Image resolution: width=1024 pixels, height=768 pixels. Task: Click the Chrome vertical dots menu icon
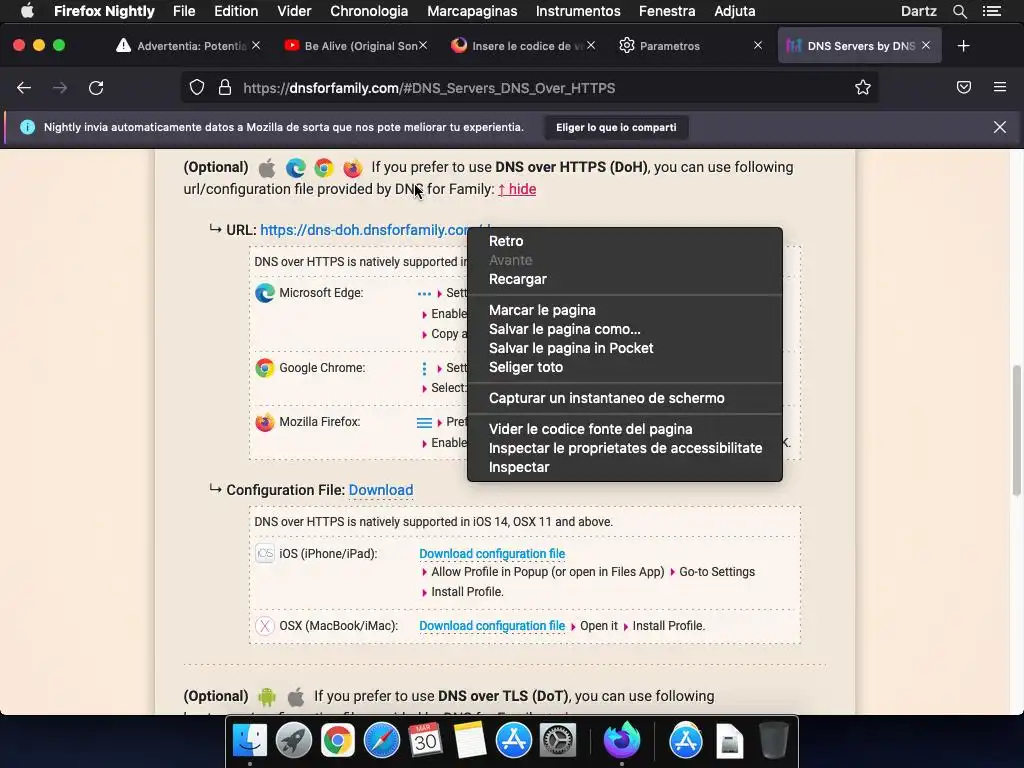[424, 369]
